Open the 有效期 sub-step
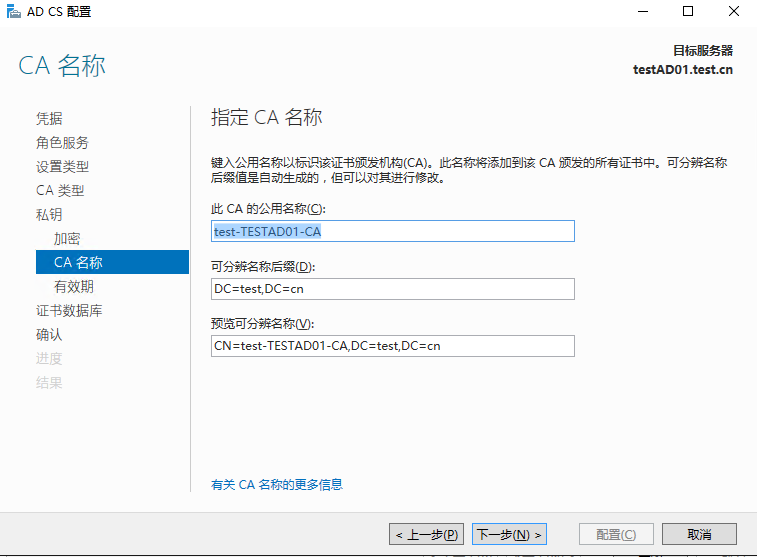The height and width of the screenshot is (557, 757). [73, 287]
